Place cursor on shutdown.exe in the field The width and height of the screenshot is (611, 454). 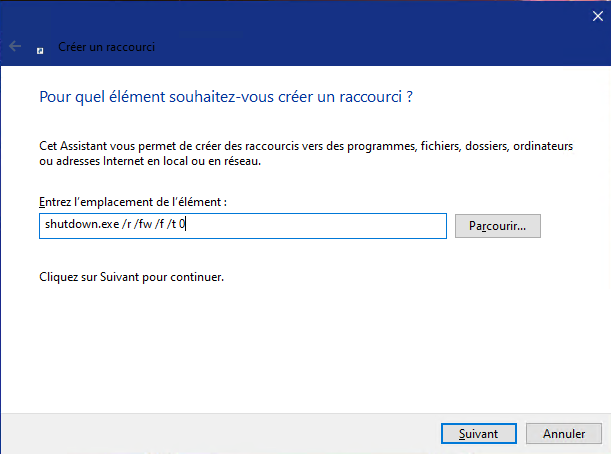(82, 224)
